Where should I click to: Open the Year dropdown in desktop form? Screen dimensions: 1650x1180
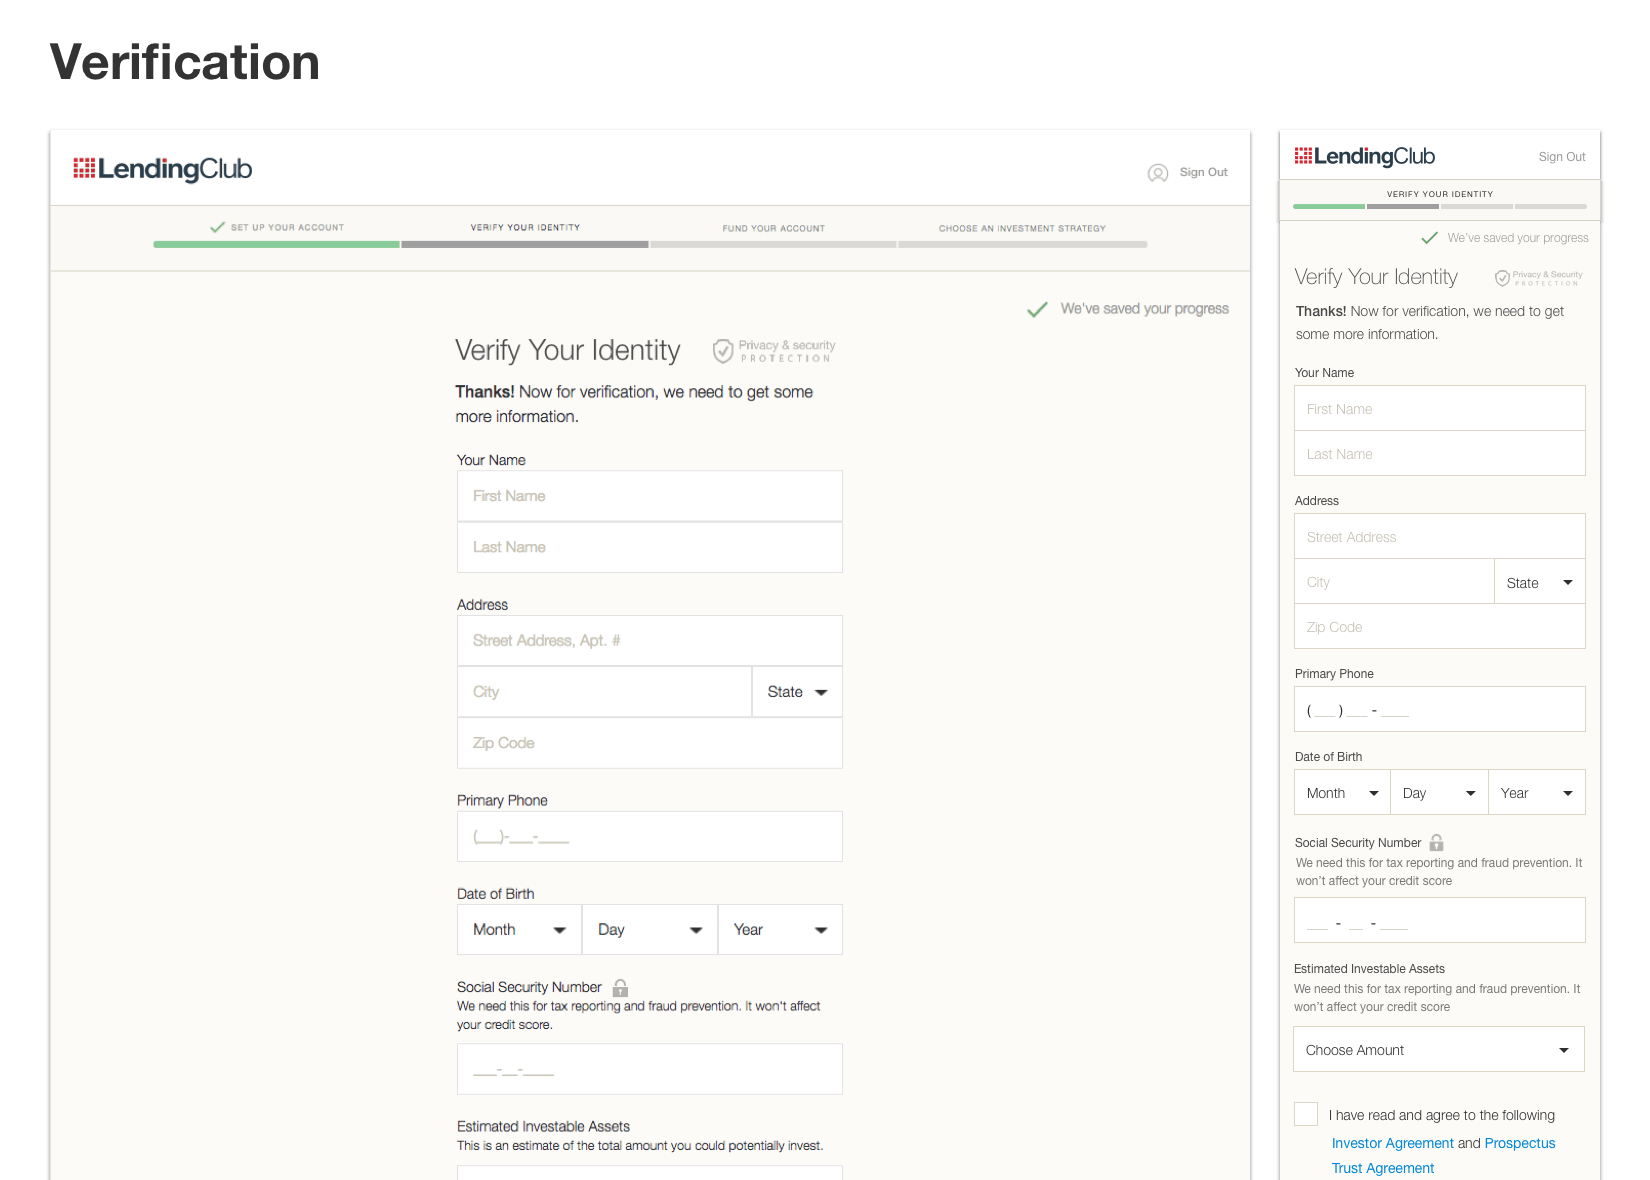(780, 930)
